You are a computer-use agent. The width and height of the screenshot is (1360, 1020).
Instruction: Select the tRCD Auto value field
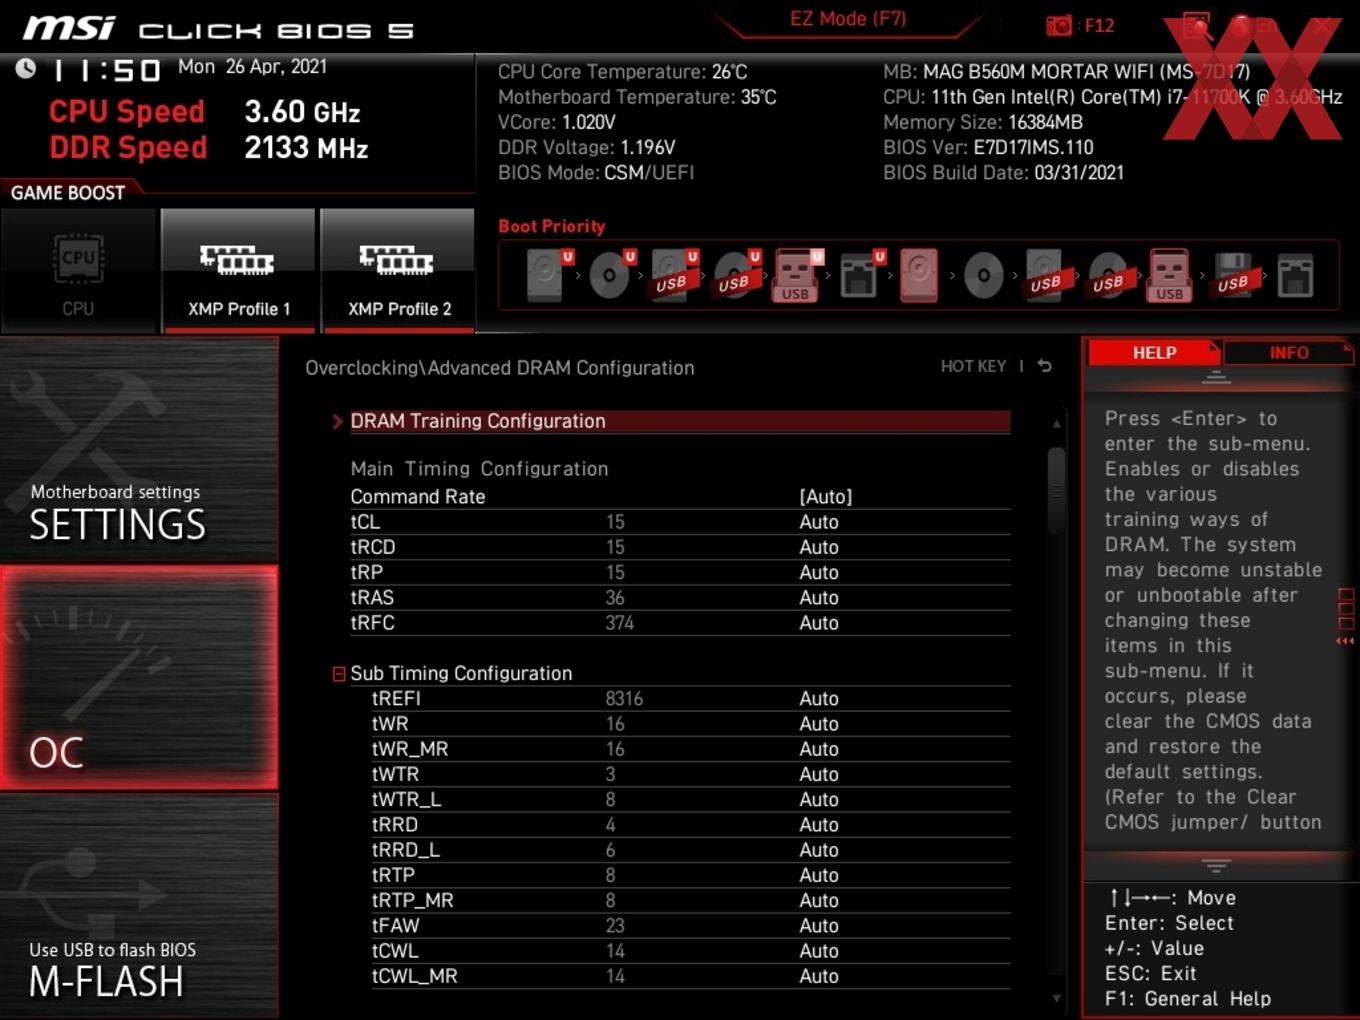(x=818, y=547)
